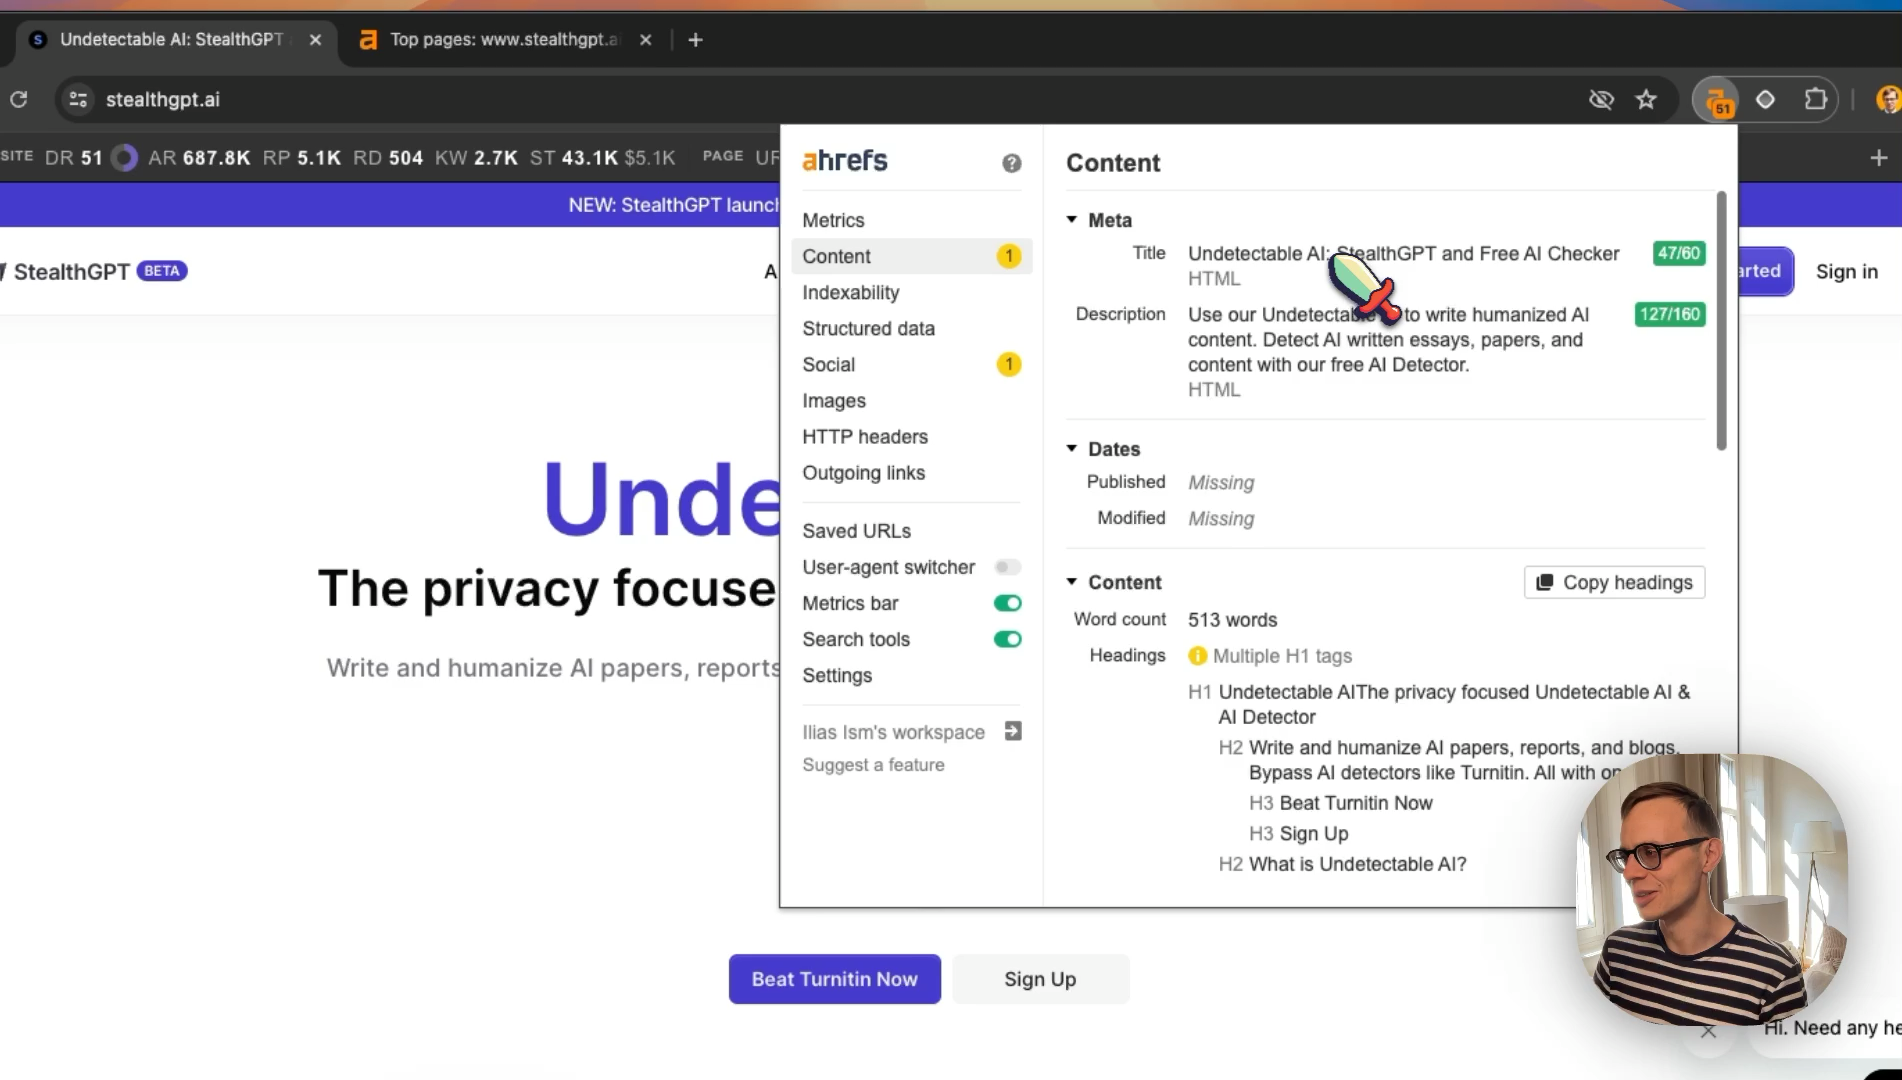Viewport: 1902px width, 1080px height.
Task: Click the Multiple H1 tags warning icon
Action: [1197, 656]
